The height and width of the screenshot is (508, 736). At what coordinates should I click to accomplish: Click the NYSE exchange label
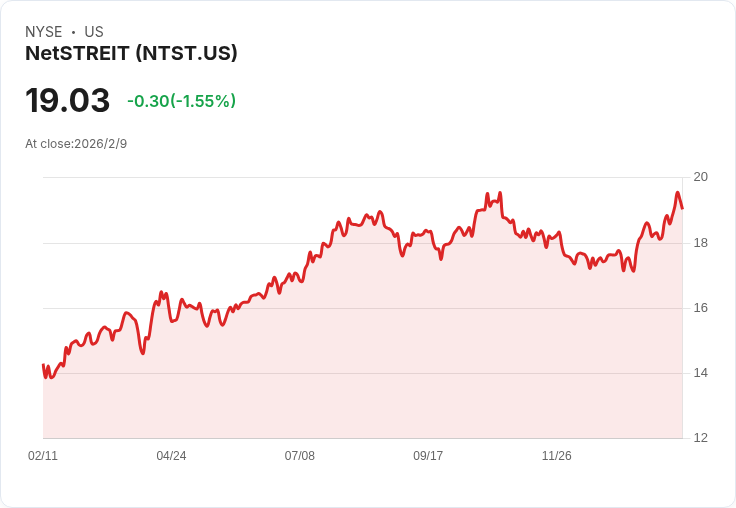[44, 32]
